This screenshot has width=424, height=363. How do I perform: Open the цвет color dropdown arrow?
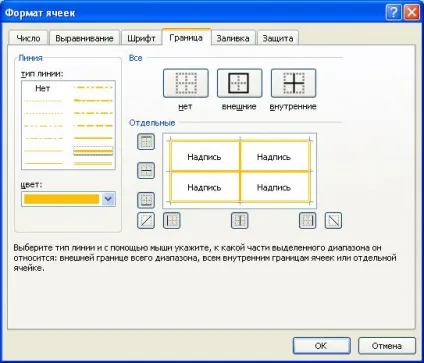pyautogui.click(x=108, y=199)
